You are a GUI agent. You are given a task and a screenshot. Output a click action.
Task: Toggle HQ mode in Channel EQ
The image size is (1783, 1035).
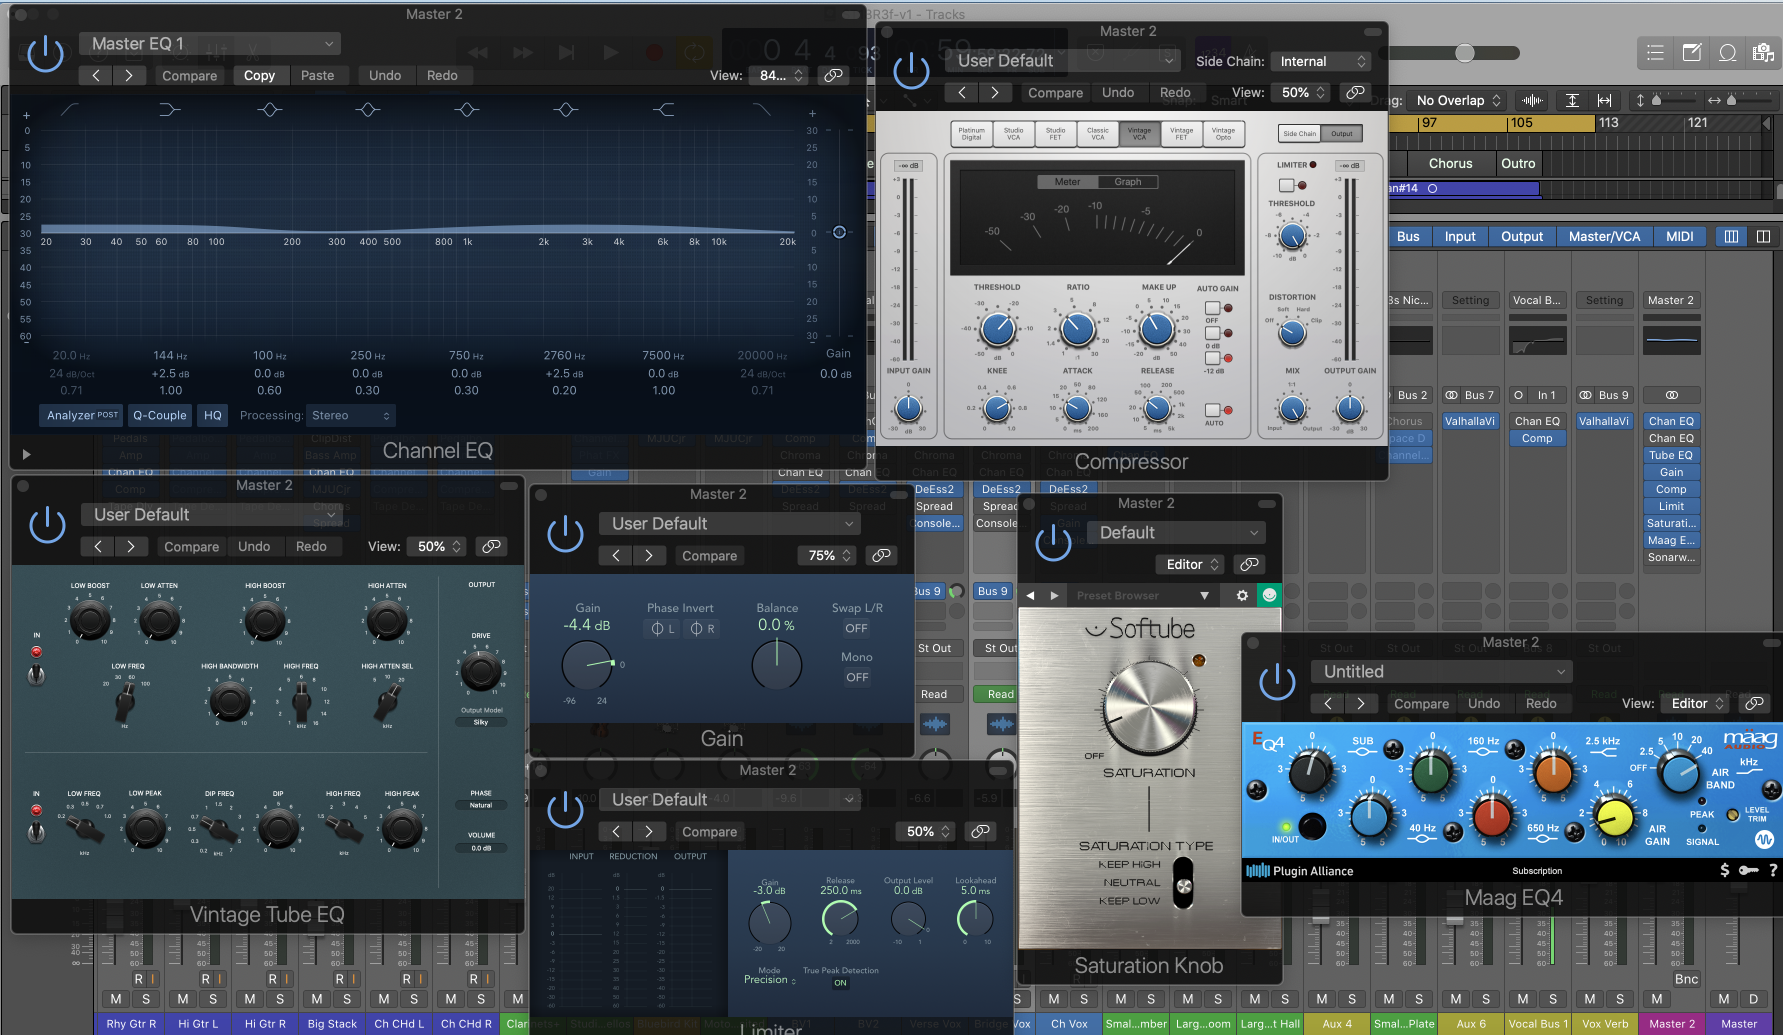click(x=213, y=415)
